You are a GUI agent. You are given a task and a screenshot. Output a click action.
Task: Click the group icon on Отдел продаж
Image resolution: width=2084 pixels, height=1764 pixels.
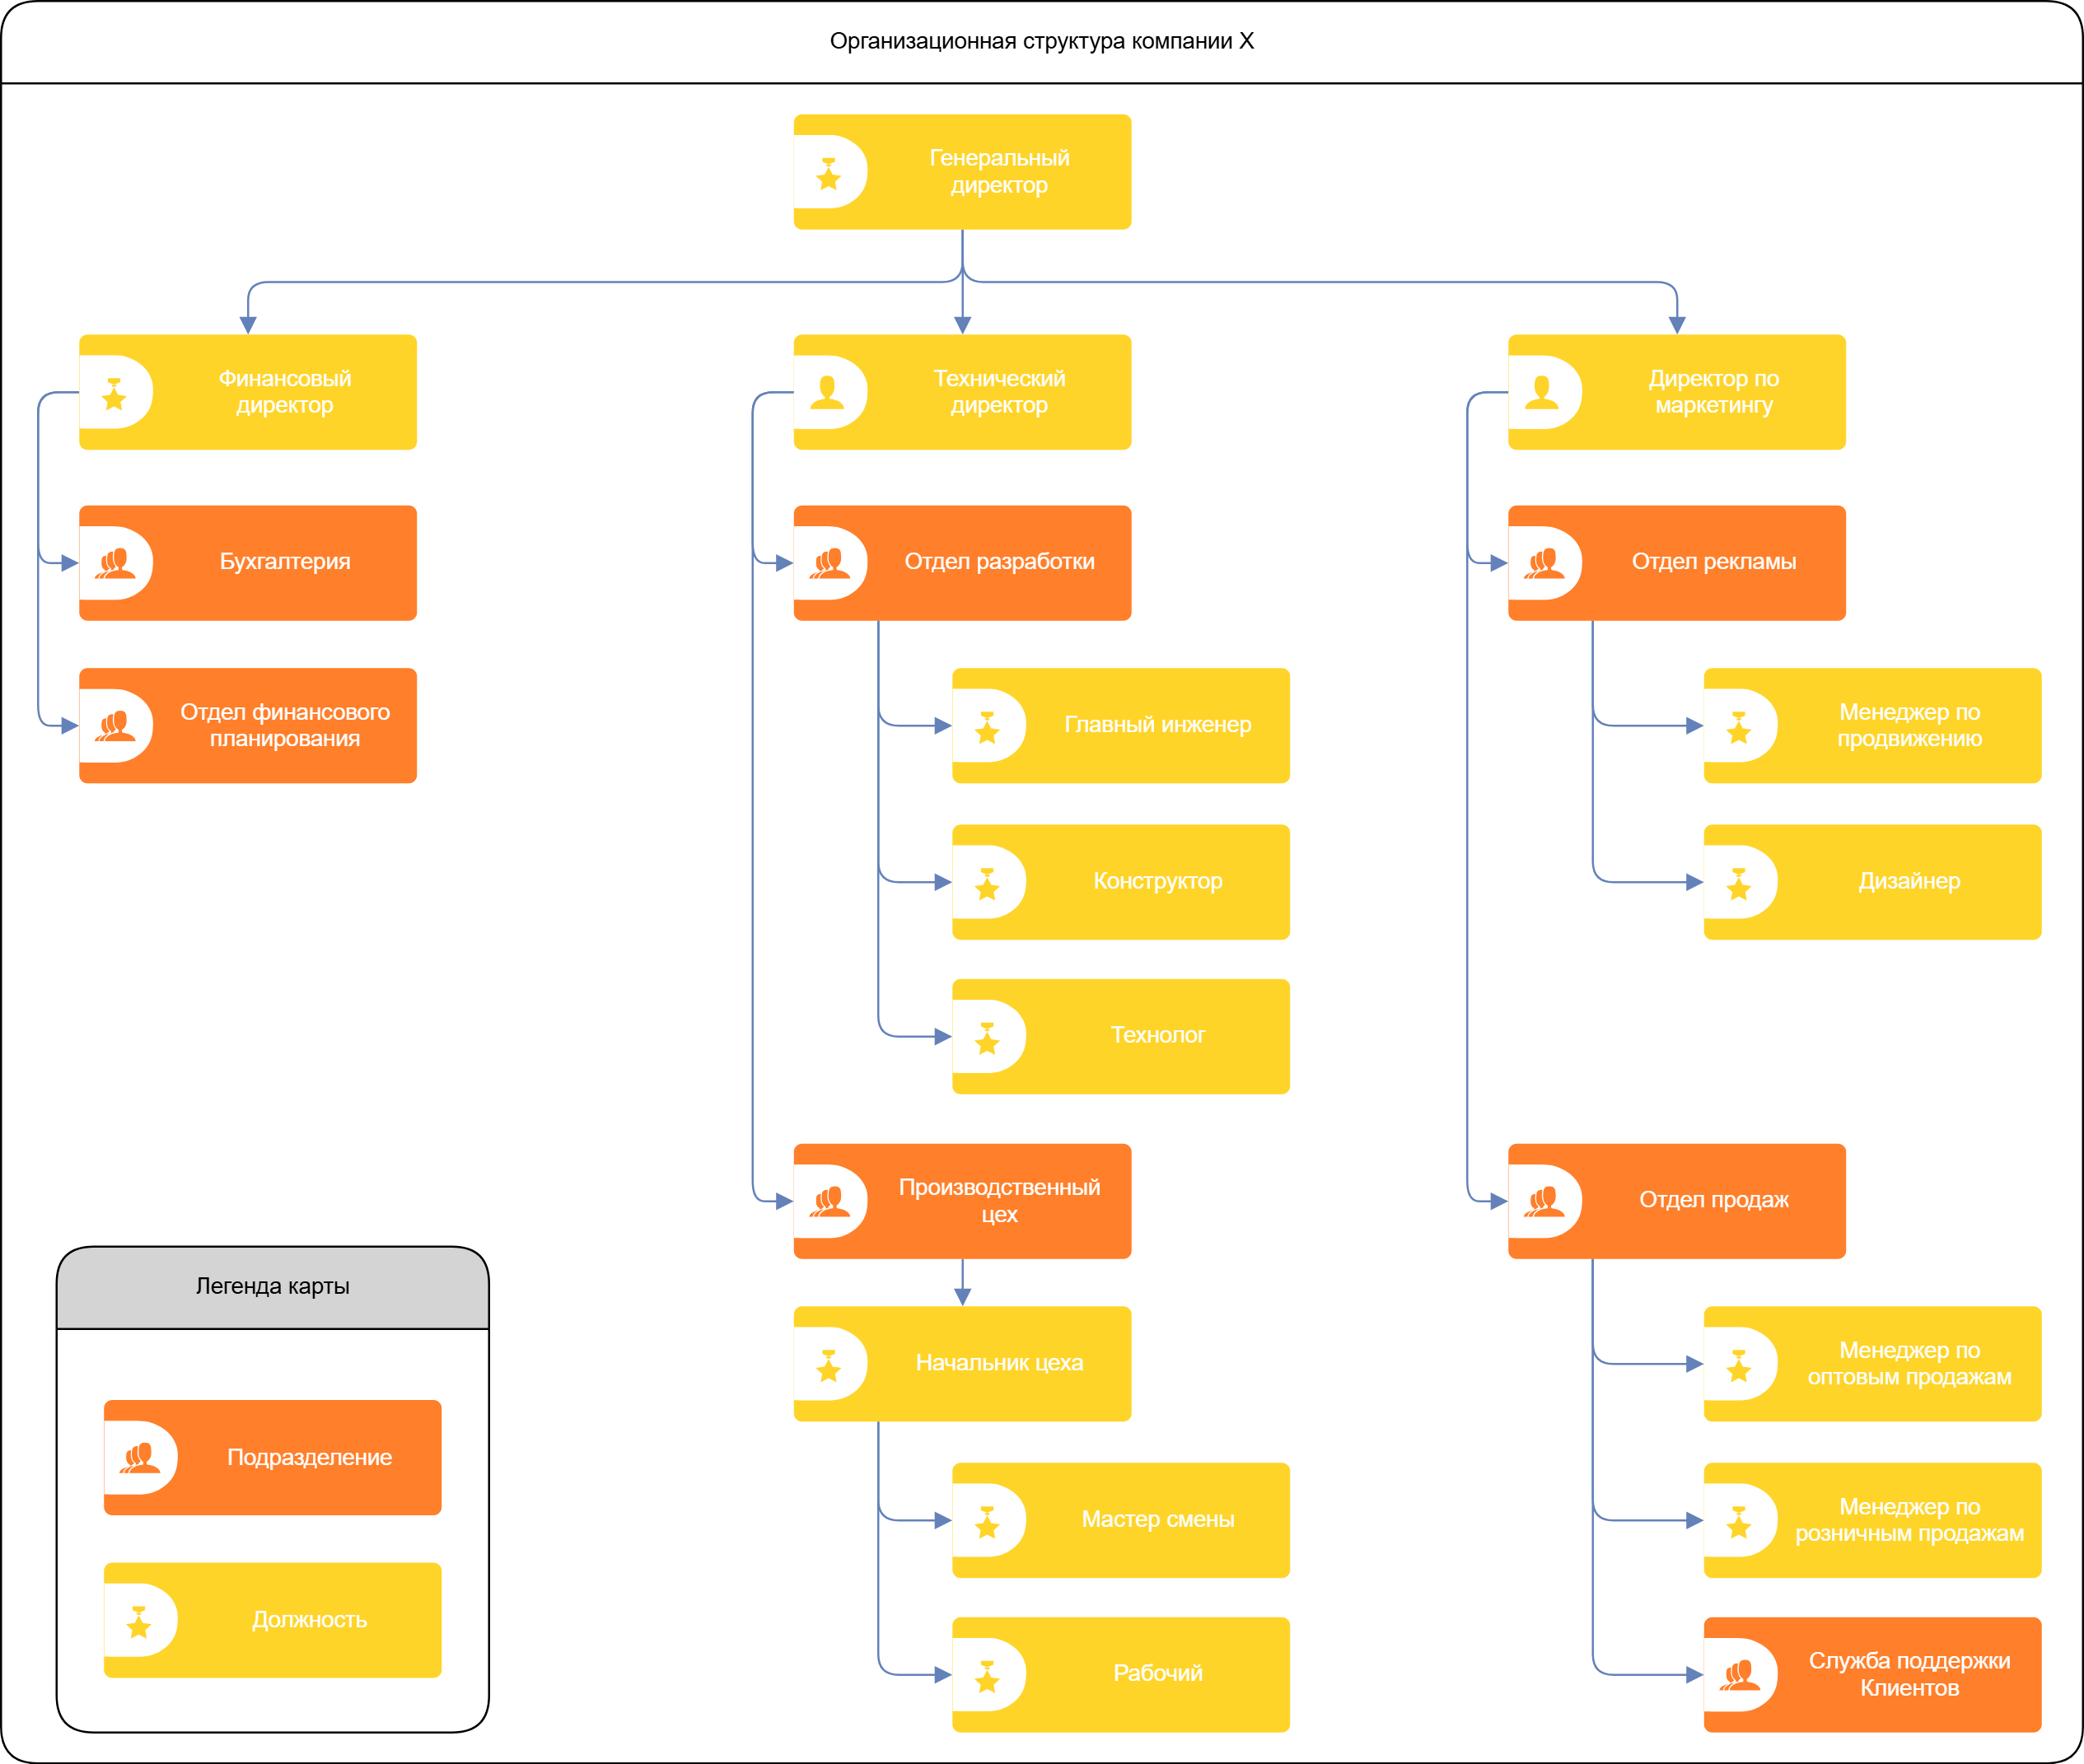coord(1544,1201)
